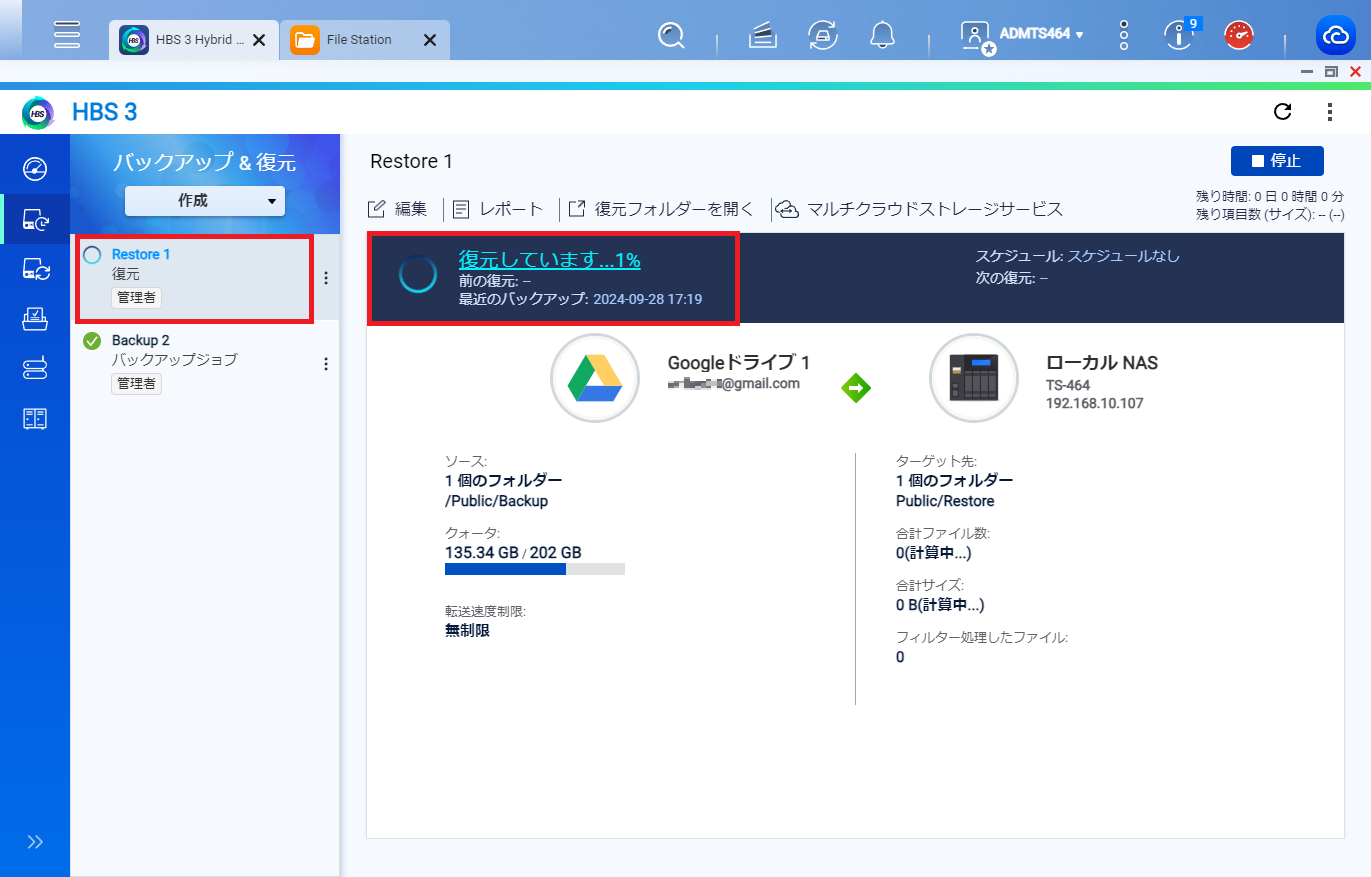The height and width of the screenshot is (877, 1371).
Task: Open the Job logs sidebar icon
Action: (35, 419)
